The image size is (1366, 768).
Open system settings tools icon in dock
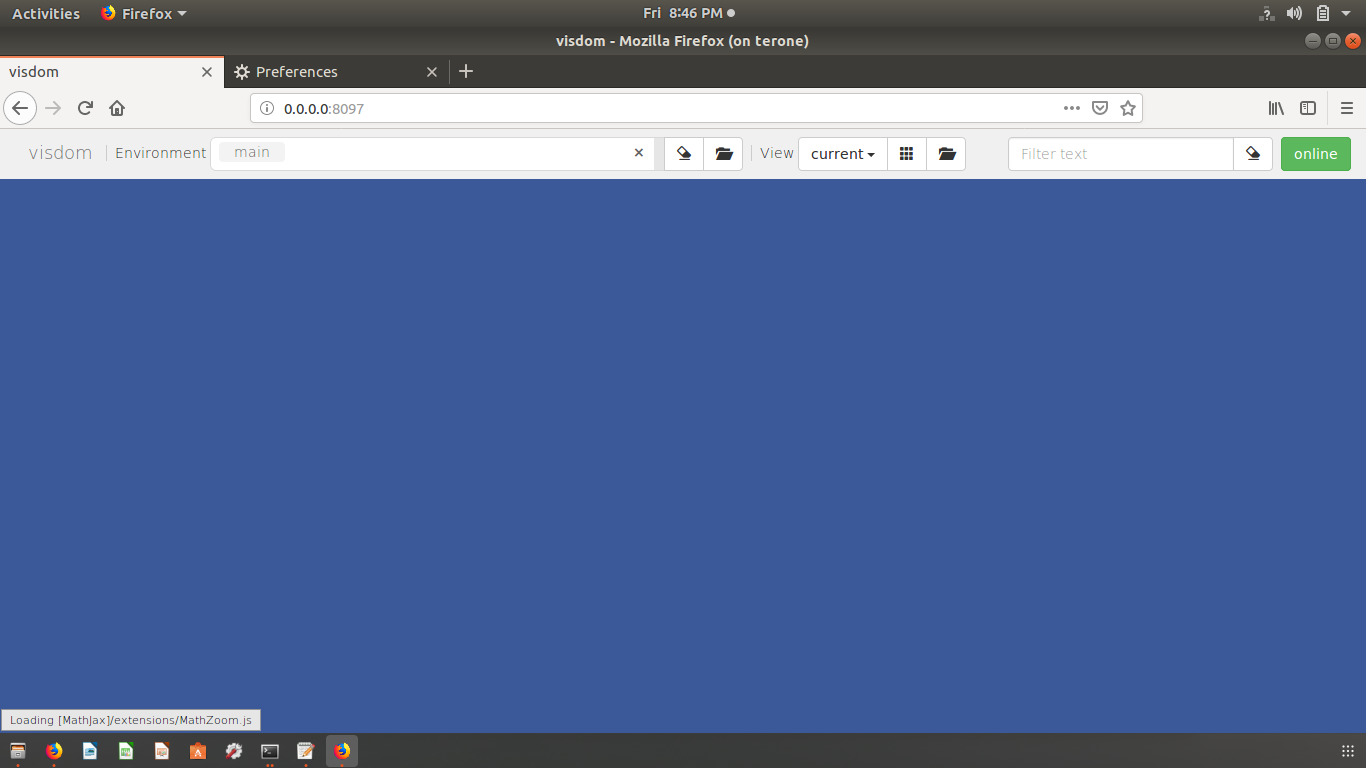click(234, 751)
